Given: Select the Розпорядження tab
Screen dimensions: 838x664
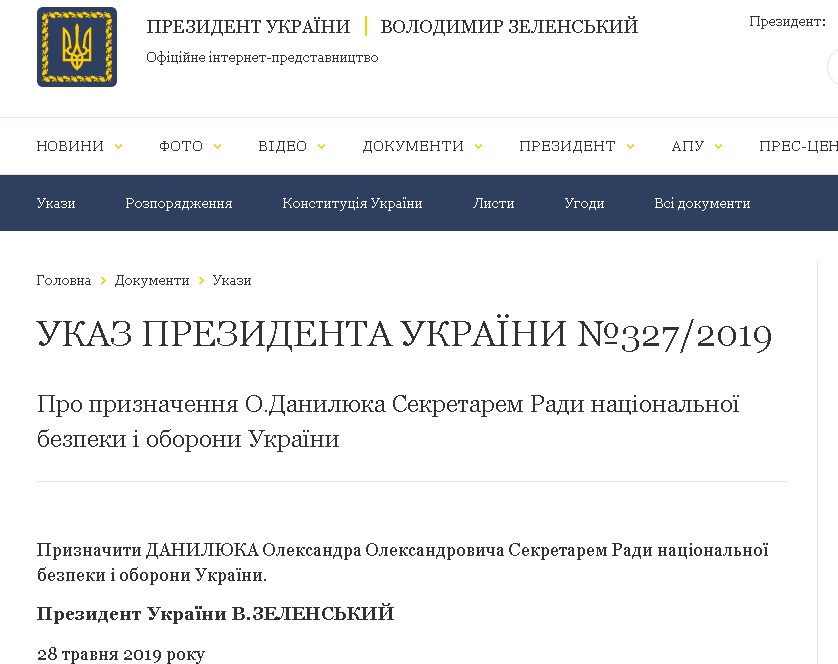Looking at the screenshot, I should pos(179,203).
